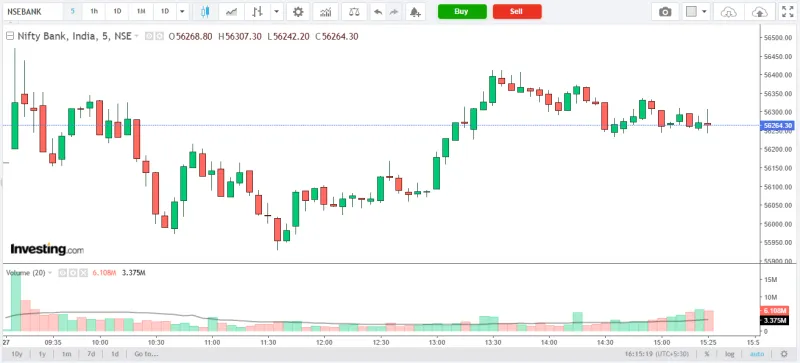Remove the Volume indicator with X

tap(84, 273)
